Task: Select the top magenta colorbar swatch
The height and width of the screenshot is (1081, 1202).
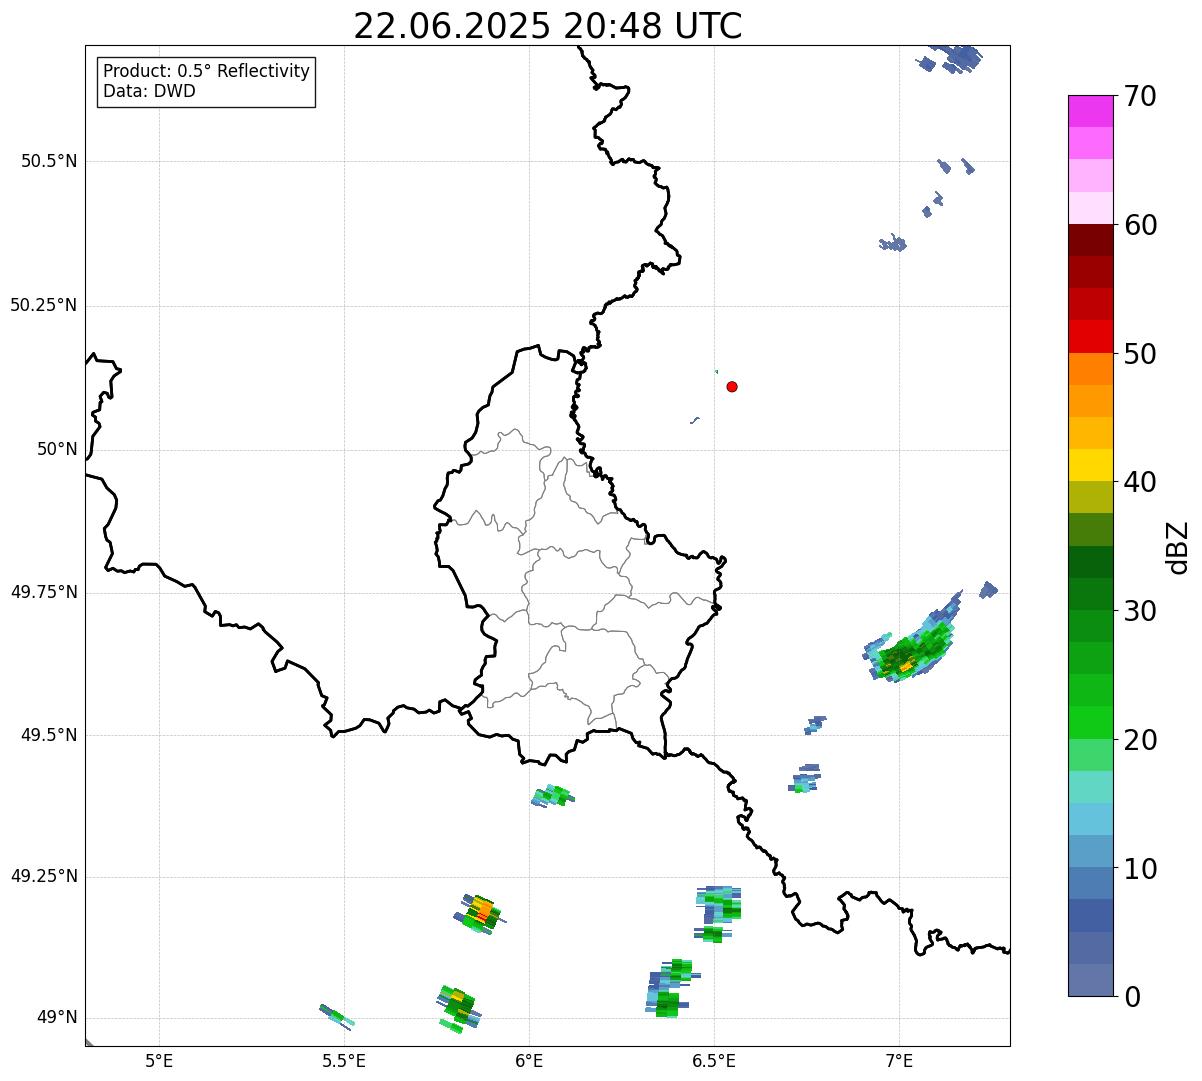Action: (x=1091, y=111)
